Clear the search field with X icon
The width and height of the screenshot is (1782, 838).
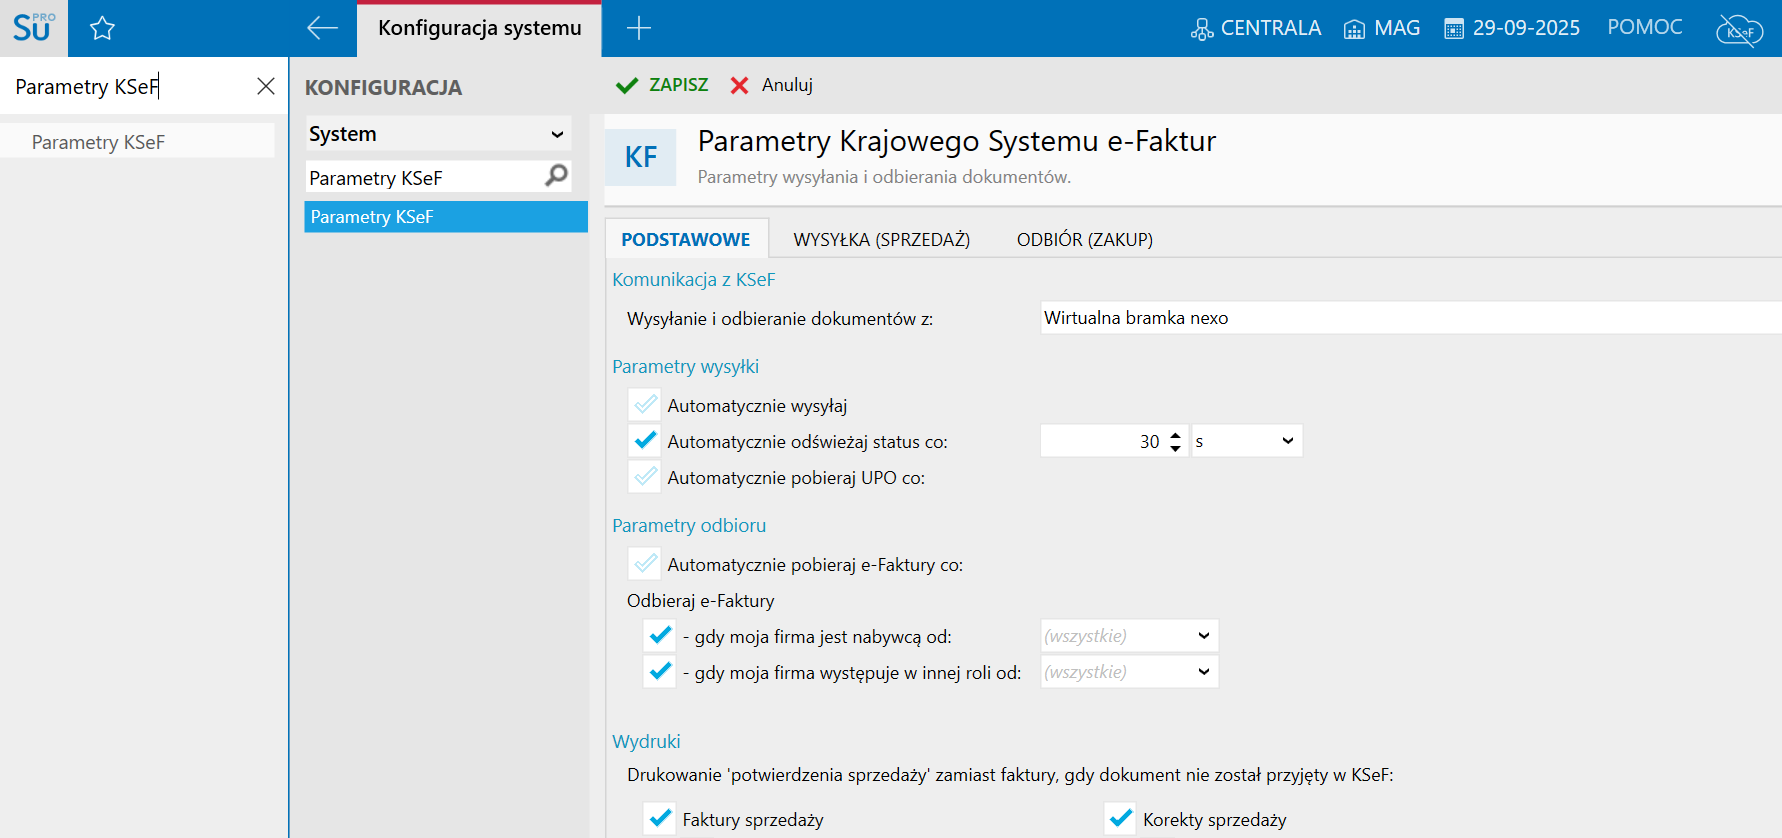pyautogui.click(x=265, y=86)
